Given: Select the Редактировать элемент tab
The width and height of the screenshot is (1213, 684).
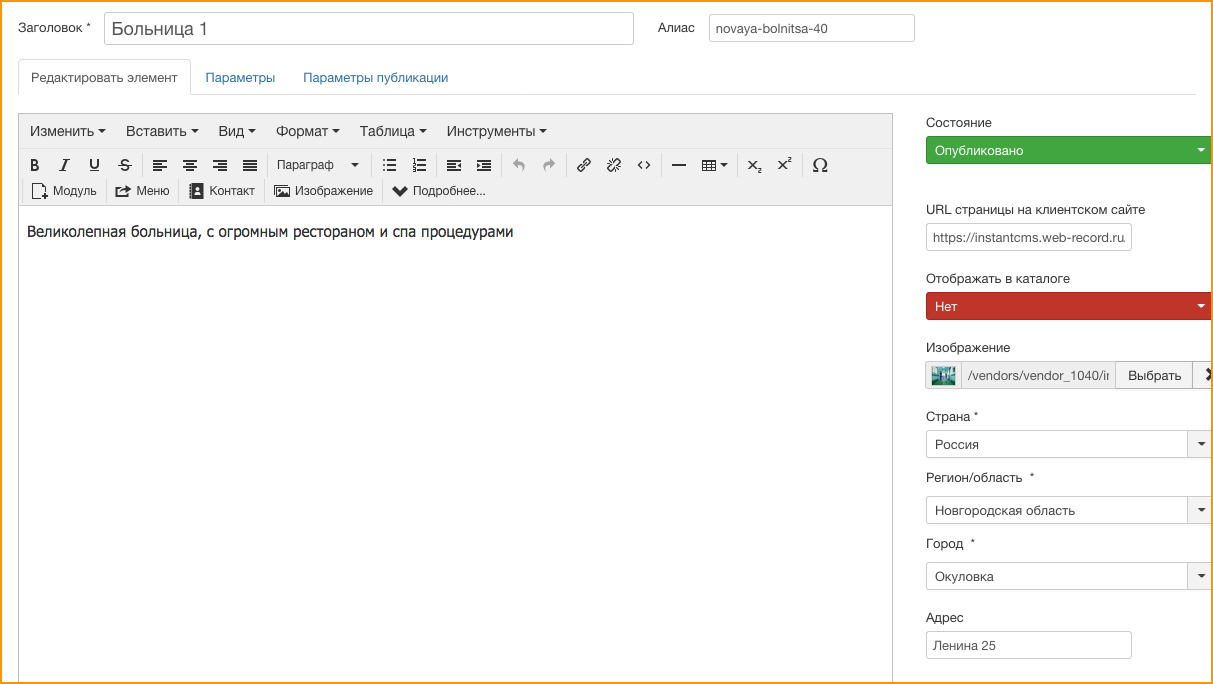Looking at the screenshot, I should pyautogui.click(x=104, y=77).
